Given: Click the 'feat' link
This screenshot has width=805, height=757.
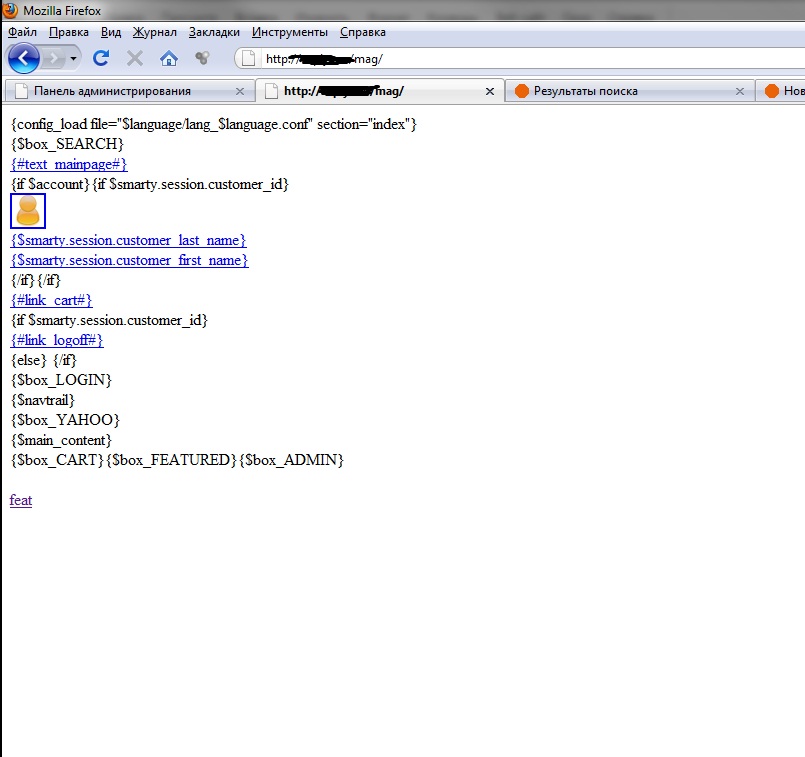Looking at the screenshot, I should coord(21,500).
